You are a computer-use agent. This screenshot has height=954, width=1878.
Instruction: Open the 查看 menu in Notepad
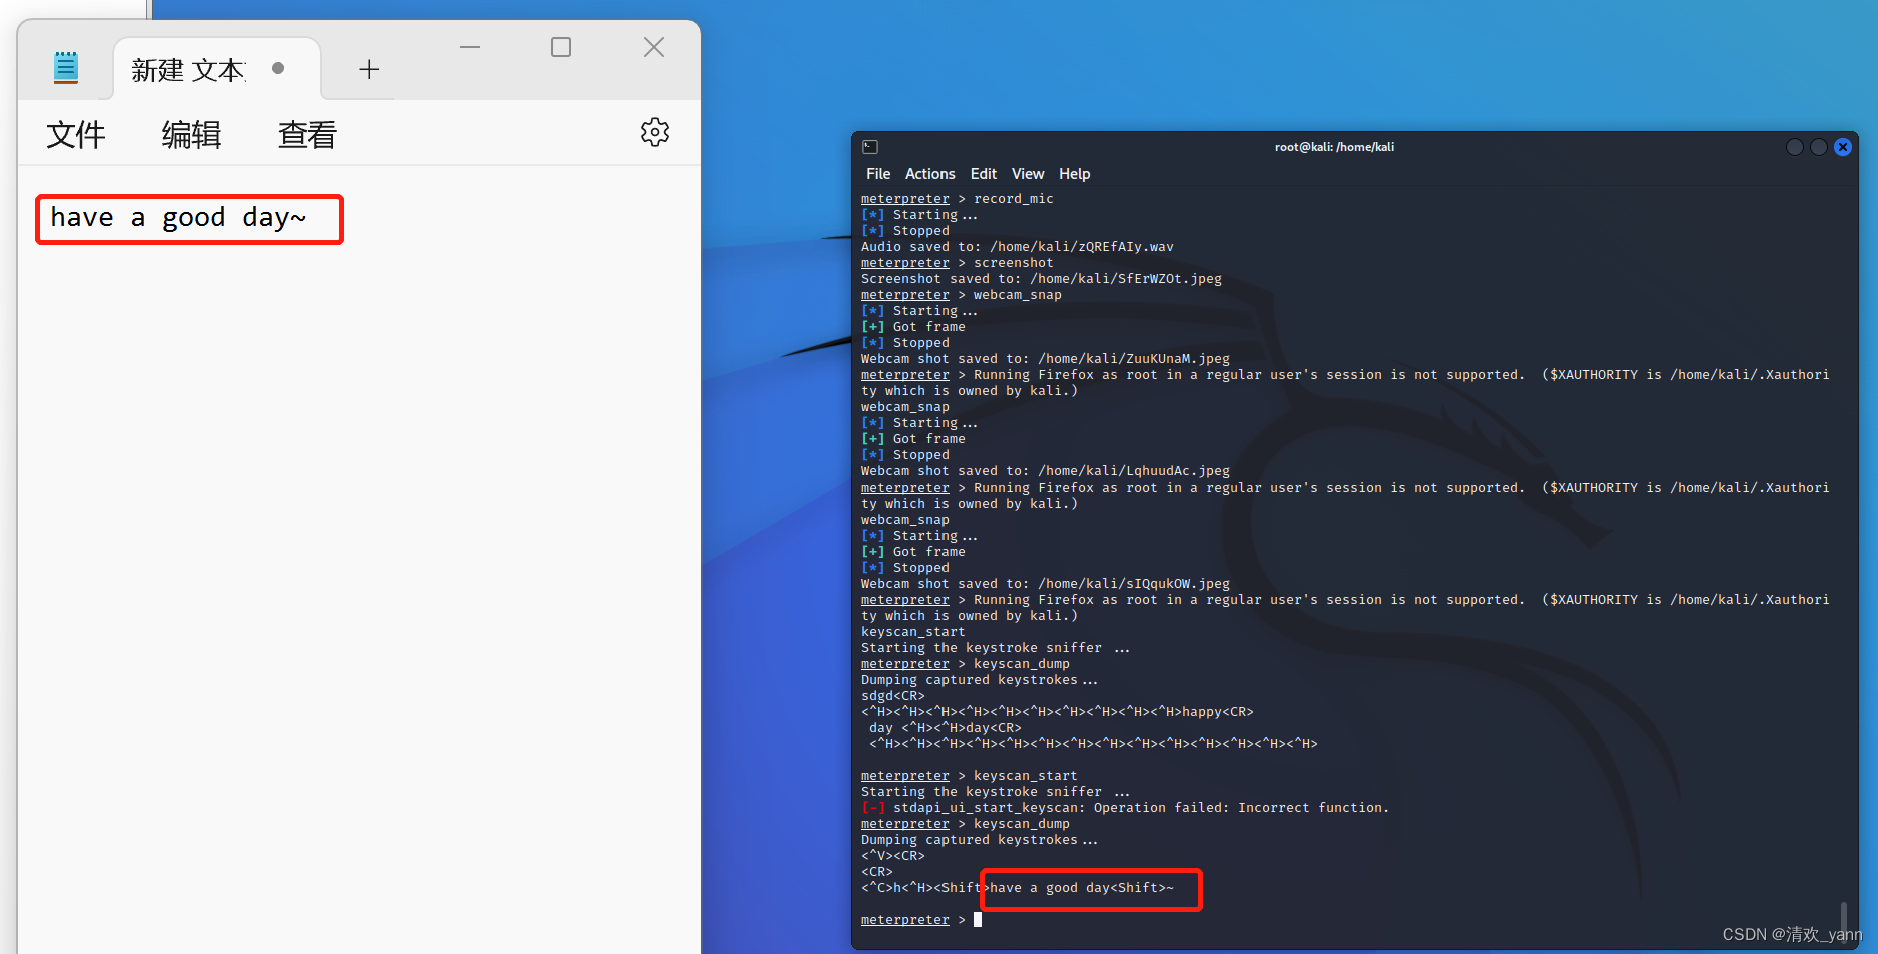click(308, 135)
